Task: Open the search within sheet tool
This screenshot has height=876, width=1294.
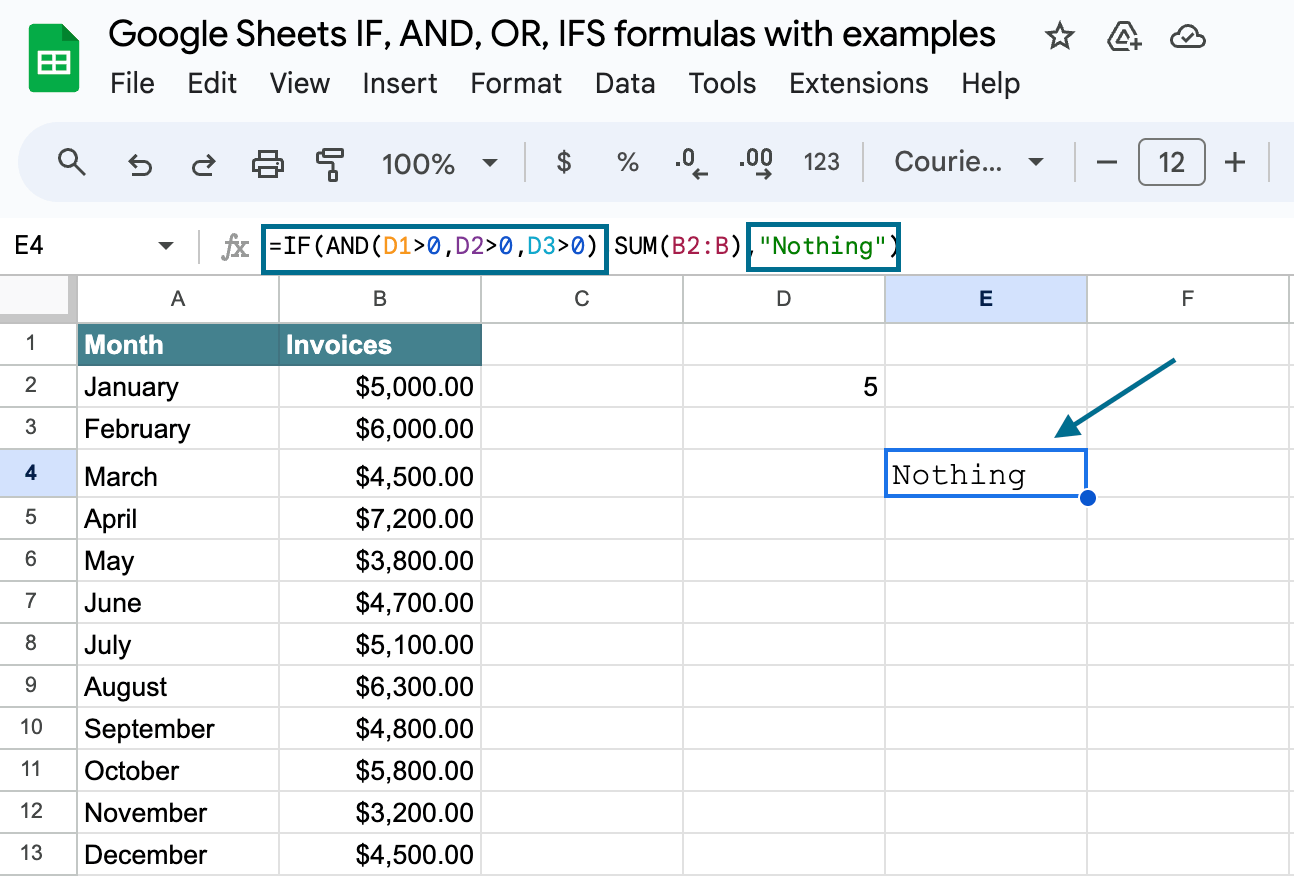Action: pos(71,162)
